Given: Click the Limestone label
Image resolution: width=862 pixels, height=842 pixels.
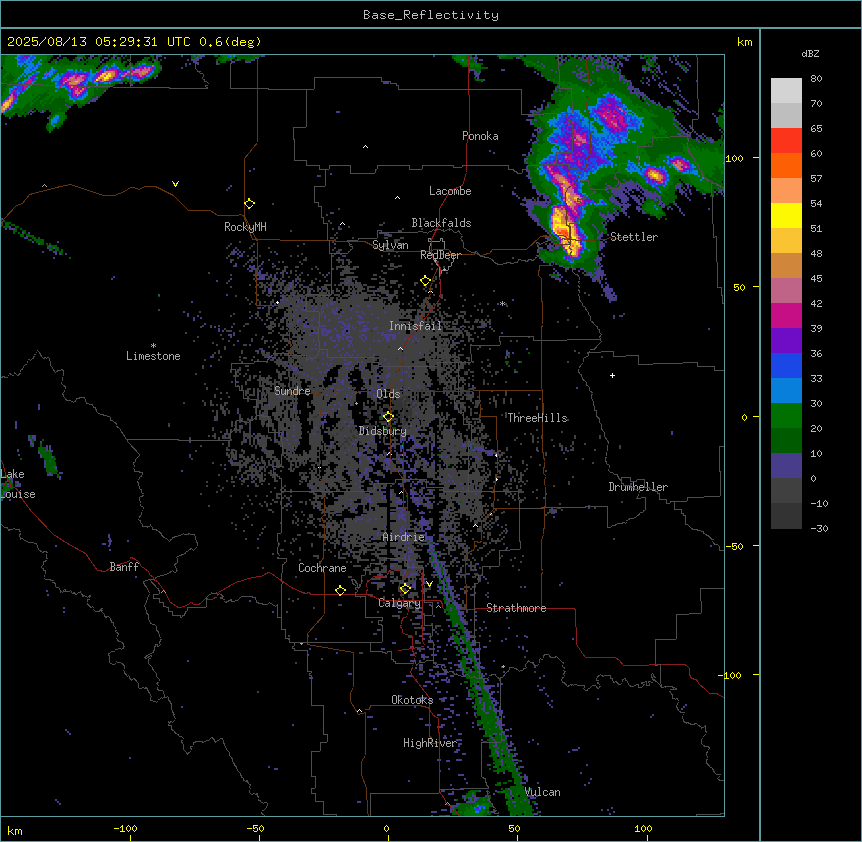Looking at the screenshot, I should (153, 356).
